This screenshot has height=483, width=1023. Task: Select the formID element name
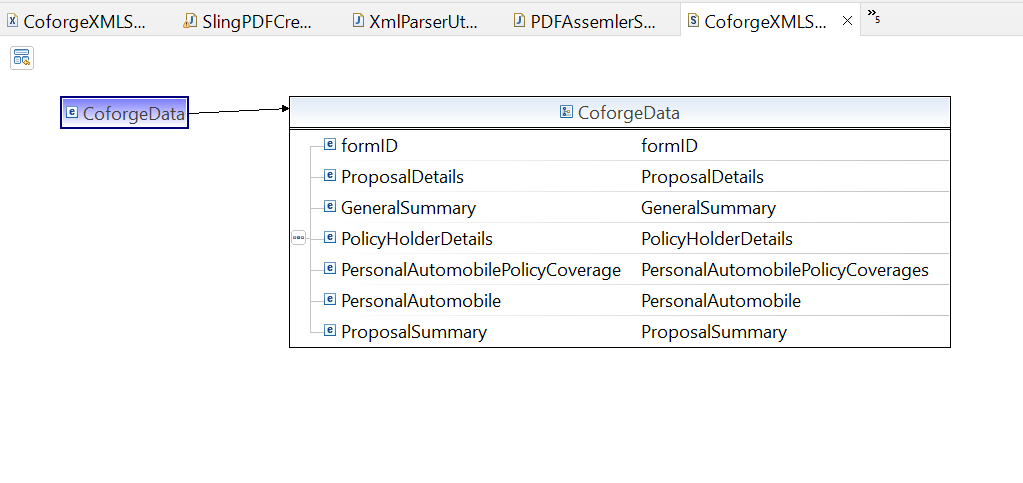[x=369, y=146]
